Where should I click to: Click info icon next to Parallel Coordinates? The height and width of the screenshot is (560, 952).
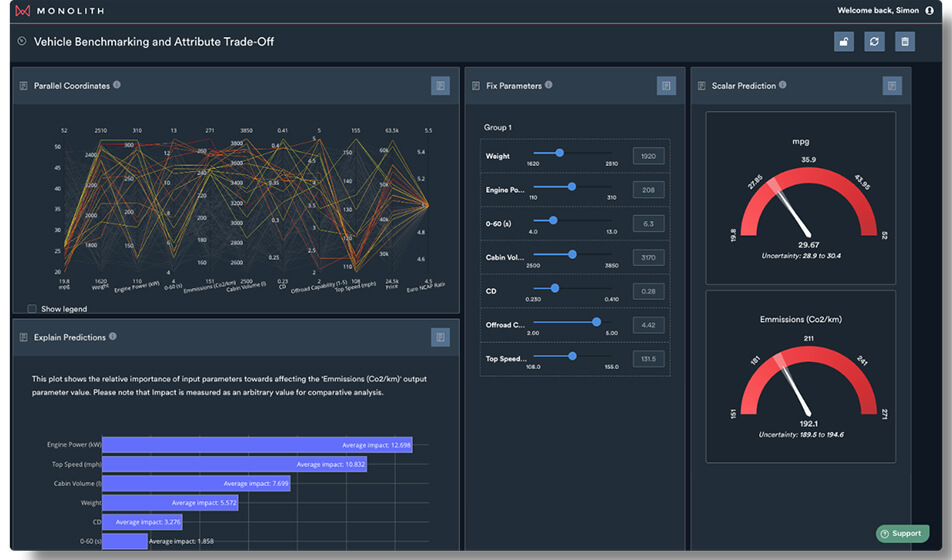click(x=117, y=85)
